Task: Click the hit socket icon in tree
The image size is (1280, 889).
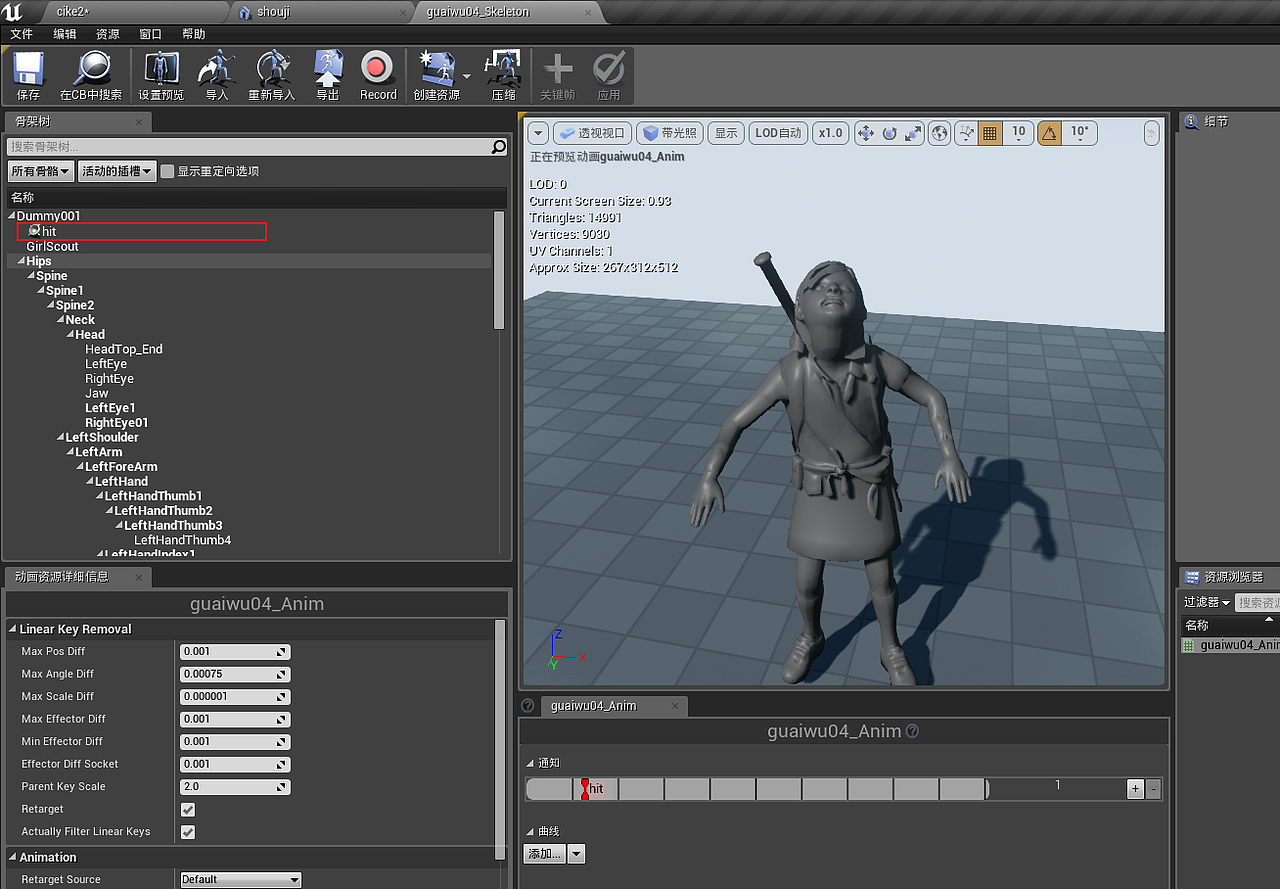Action: (x=34, y=231)
